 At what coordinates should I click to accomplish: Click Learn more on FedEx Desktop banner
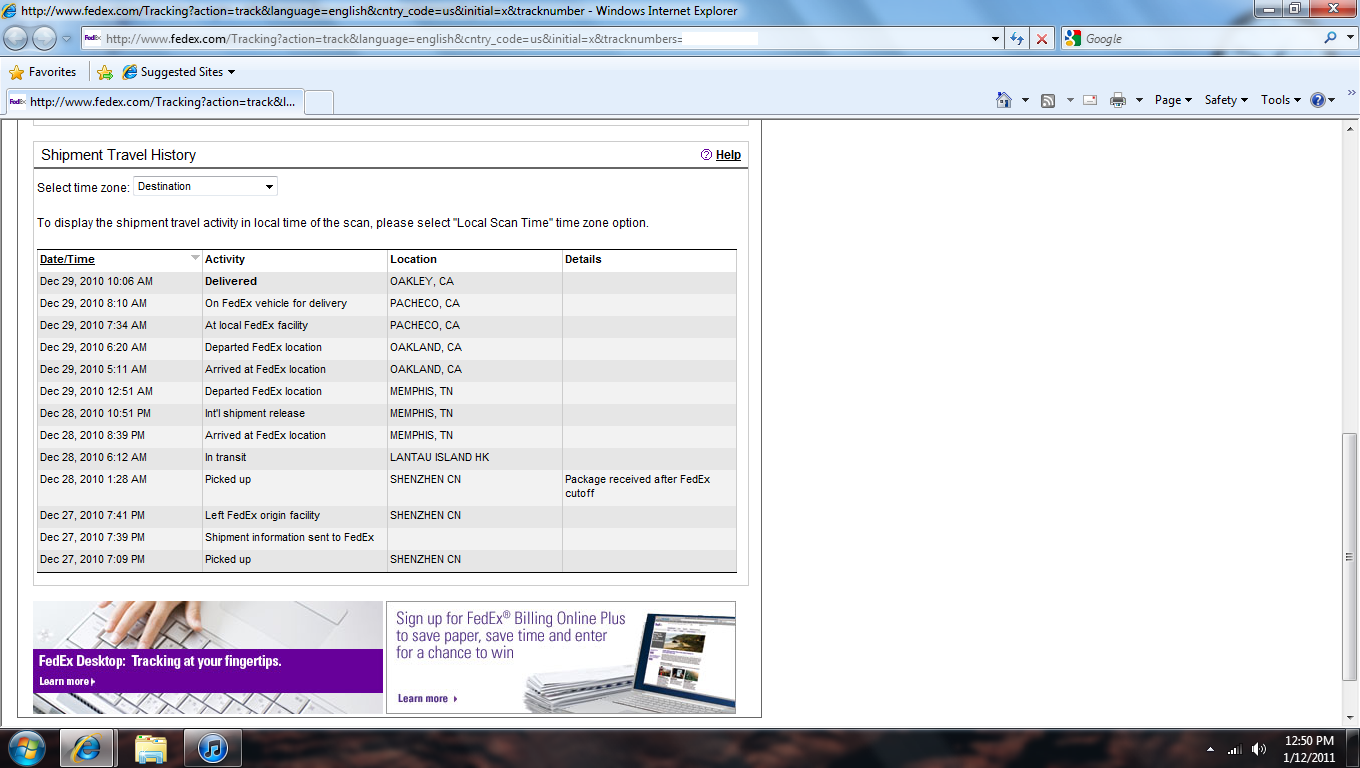click(x=67, y=682)
